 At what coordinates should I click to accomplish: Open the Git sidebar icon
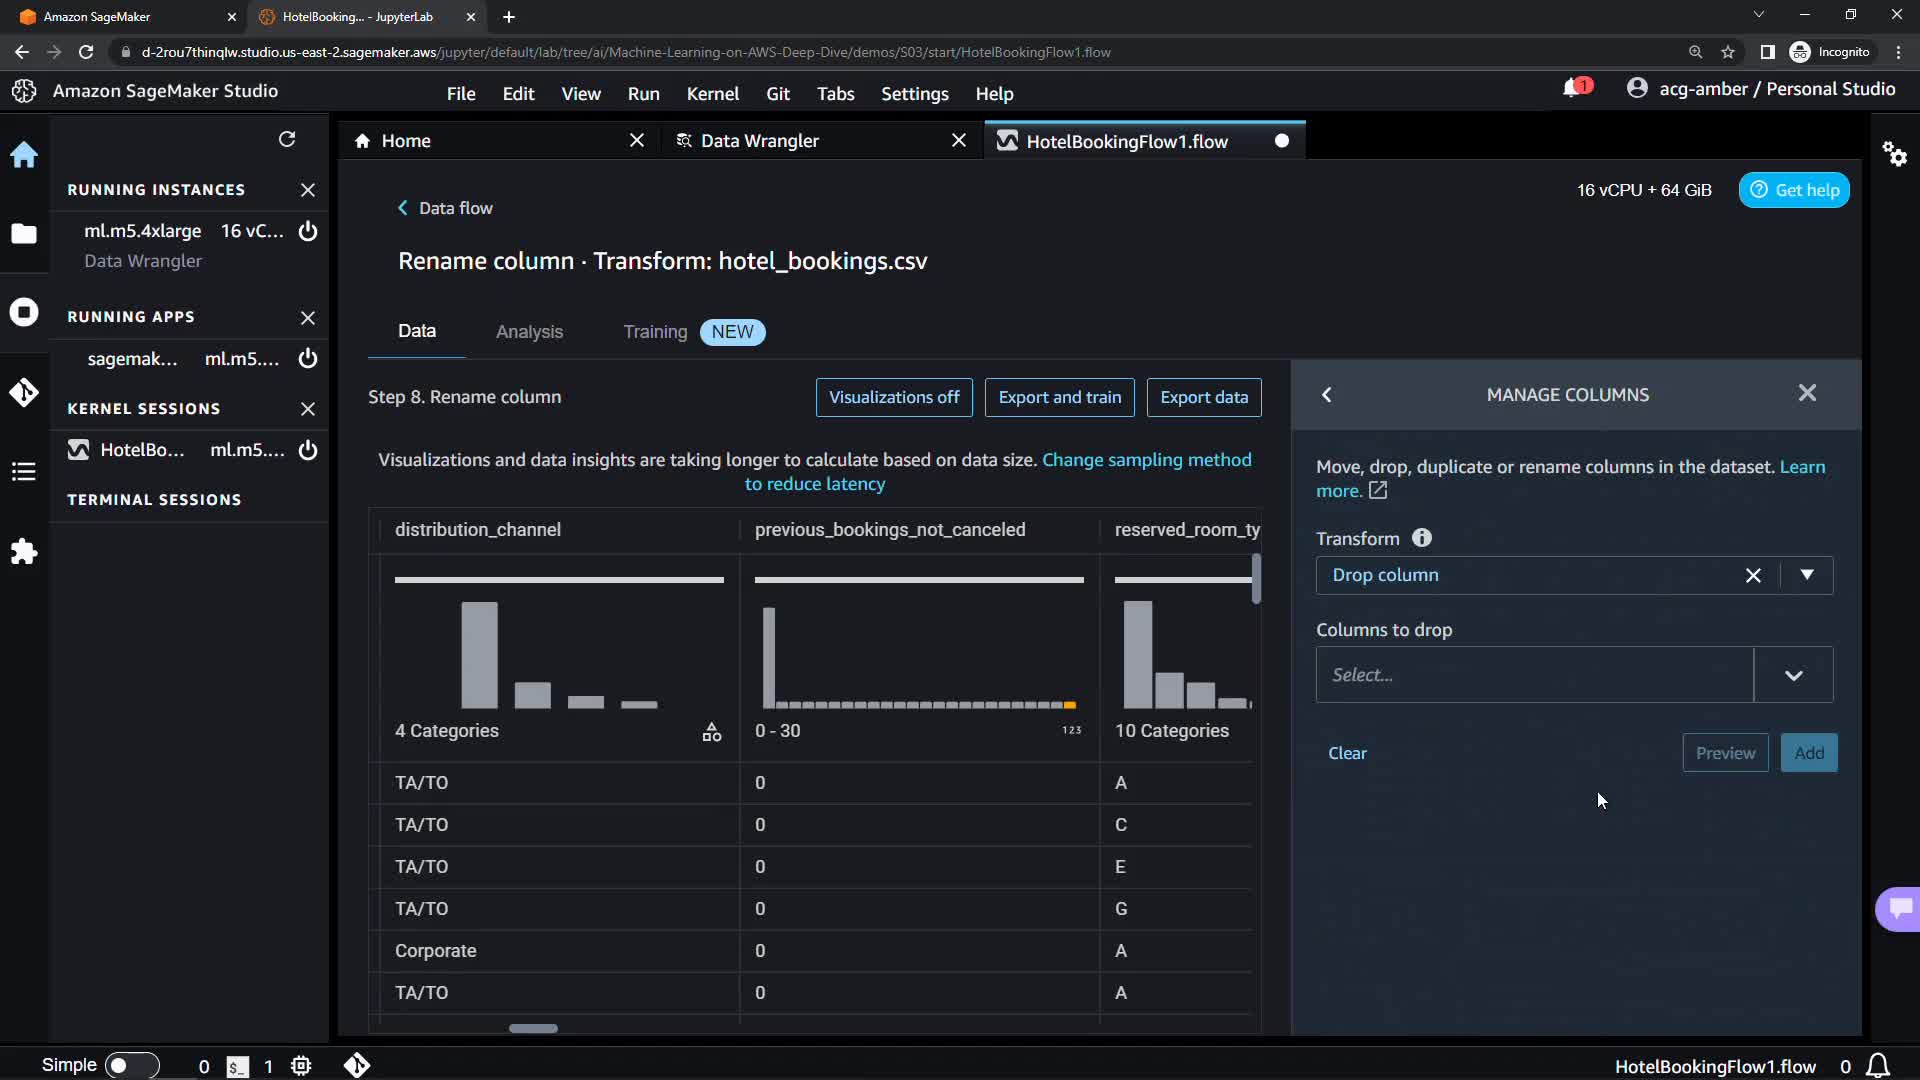24,392
